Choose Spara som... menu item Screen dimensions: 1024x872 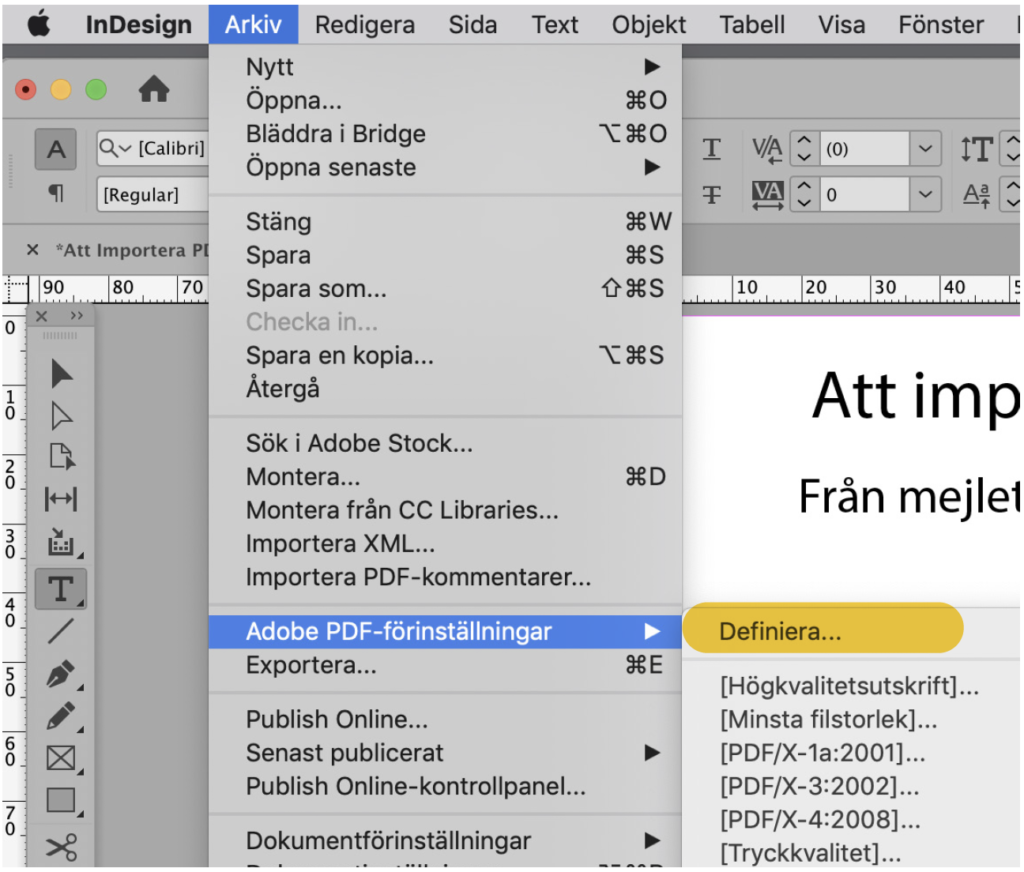pyautogui.click(x=445, y=288)
